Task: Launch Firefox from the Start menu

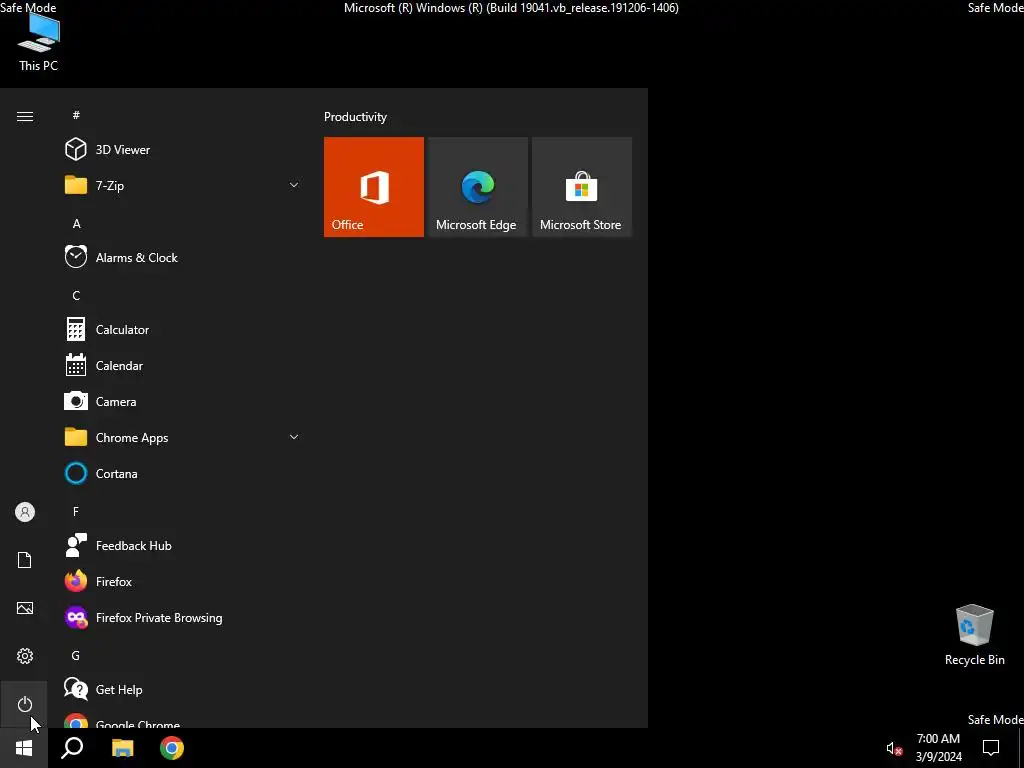Action: coord(182,581)
